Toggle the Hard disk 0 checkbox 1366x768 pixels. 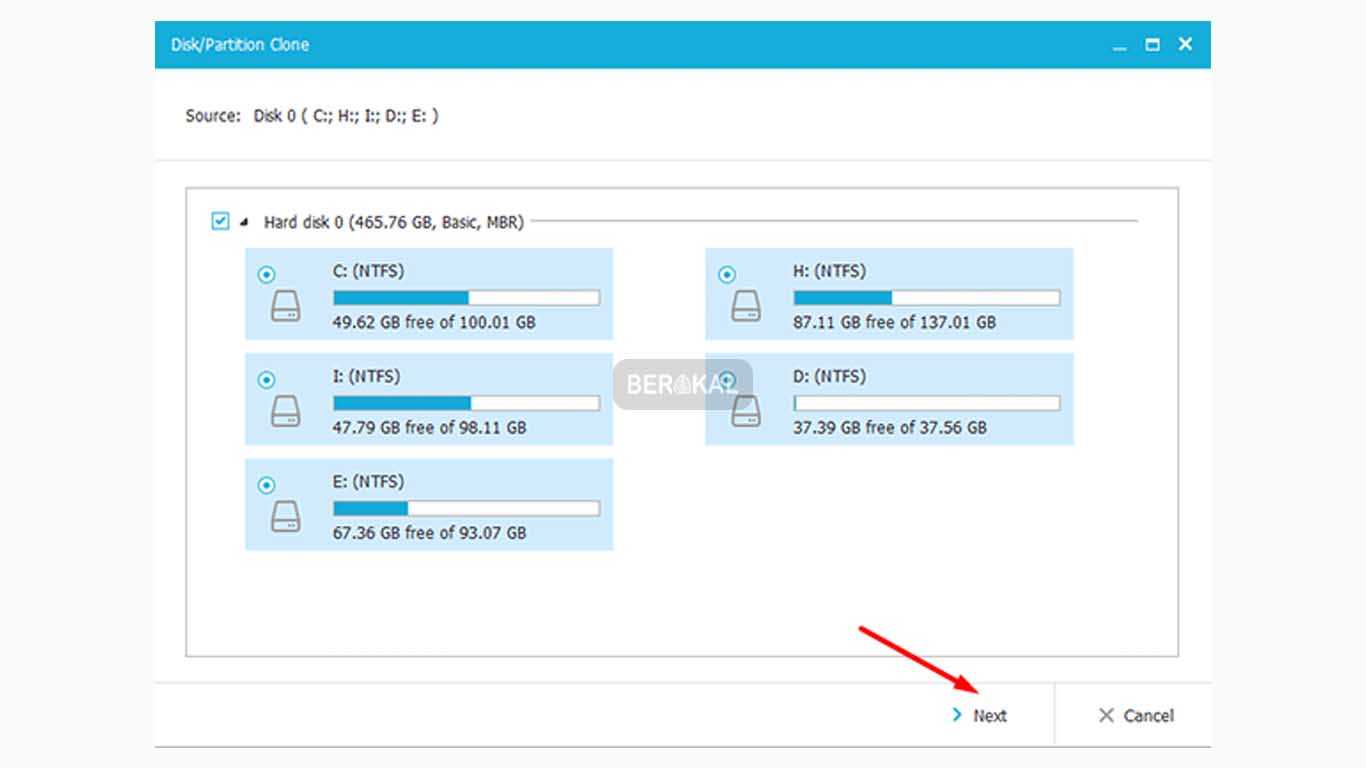220,221
